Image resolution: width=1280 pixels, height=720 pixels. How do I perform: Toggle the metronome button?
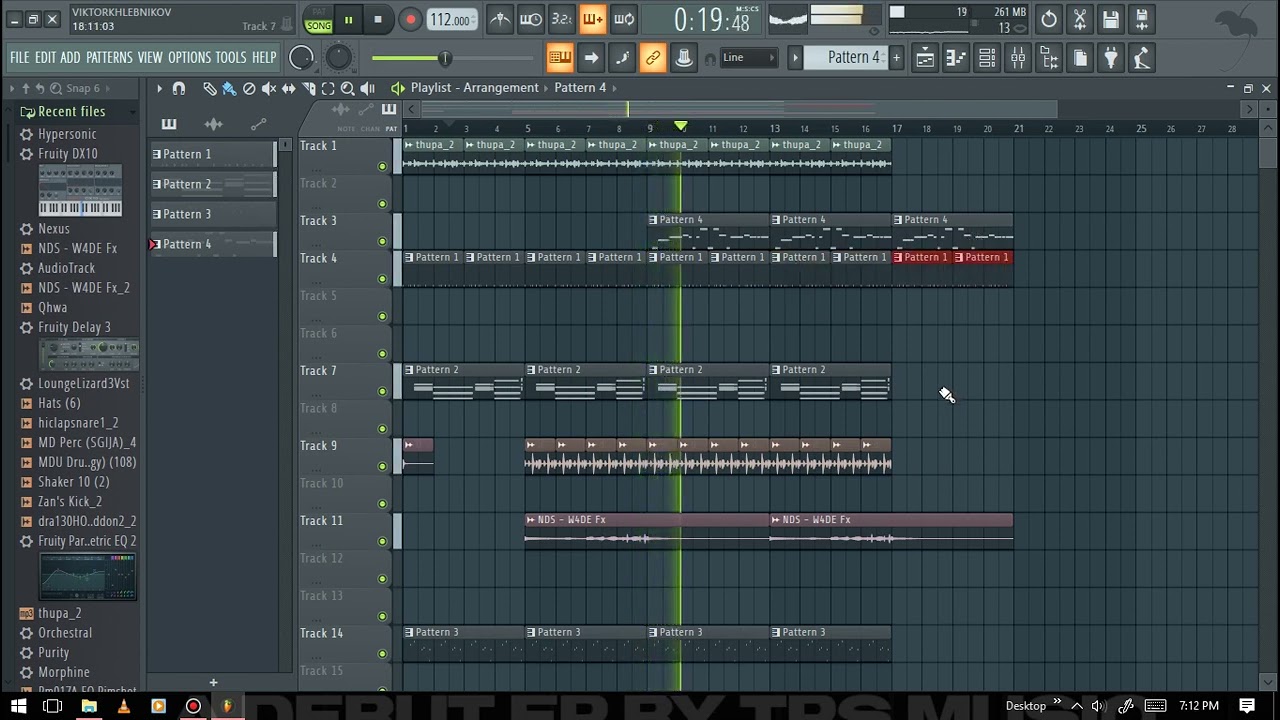pos(500,19)
